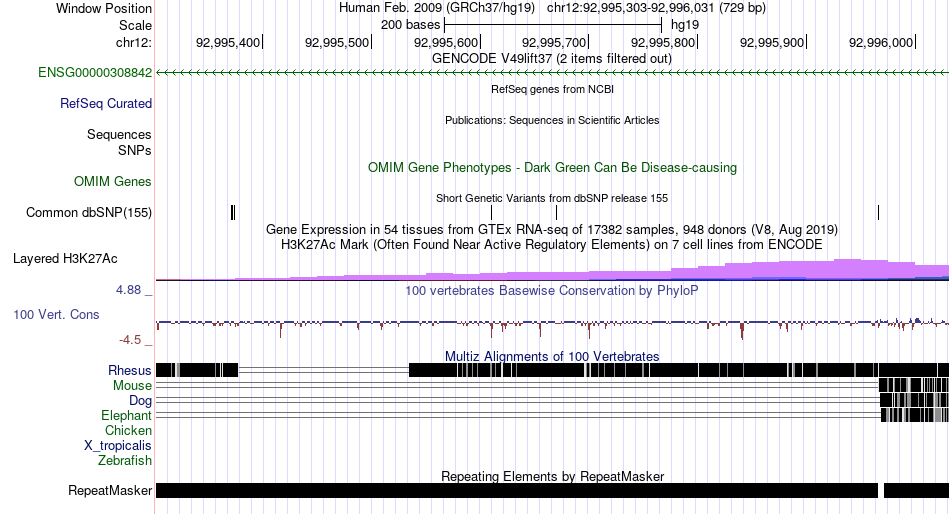Click the short RepeatMasker block at right end
This screenshot has width=950, height=514.
coord(916,490)
